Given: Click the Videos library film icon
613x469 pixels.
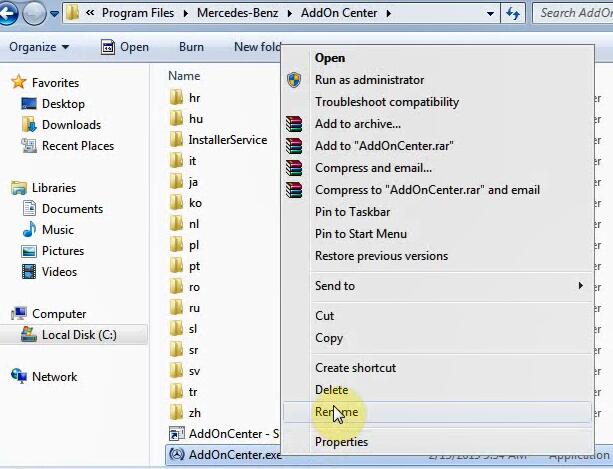Looking at the screenshot, I should coord(29,272).
